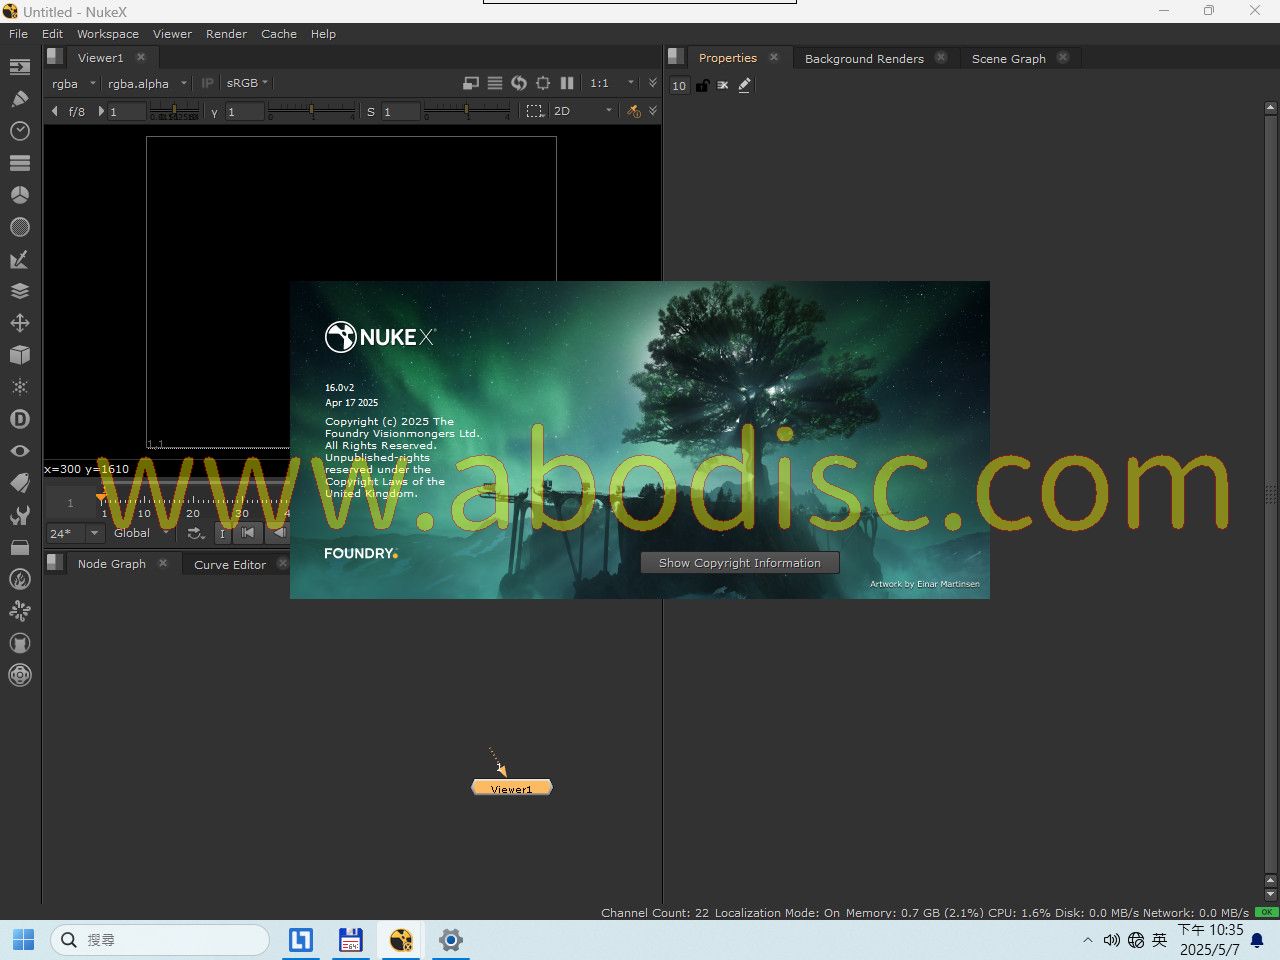The height and width of the screenshot is (960, 1280).
Task: Increase the gain f-stop right arrow
Action: click(101, 111)
